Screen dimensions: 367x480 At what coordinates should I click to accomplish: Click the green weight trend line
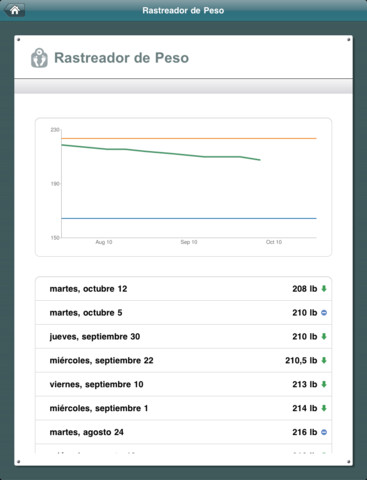click(161, 152)
